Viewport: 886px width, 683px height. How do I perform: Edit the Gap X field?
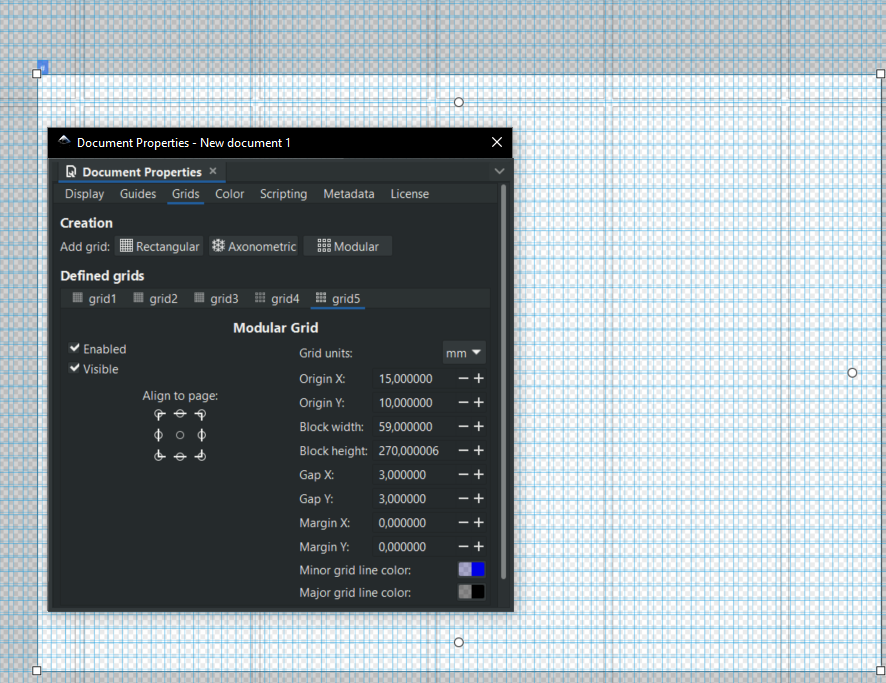click(x=414, y=475)
